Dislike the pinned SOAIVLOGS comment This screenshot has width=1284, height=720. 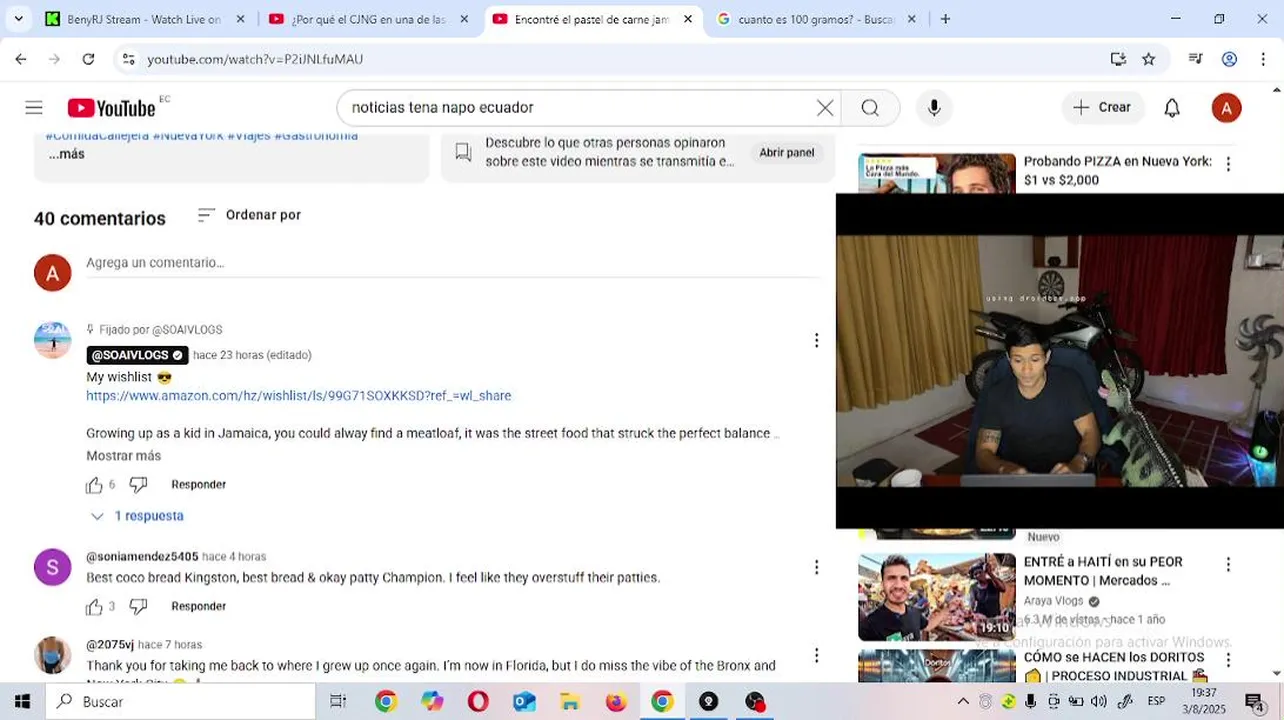click(139, 485)
